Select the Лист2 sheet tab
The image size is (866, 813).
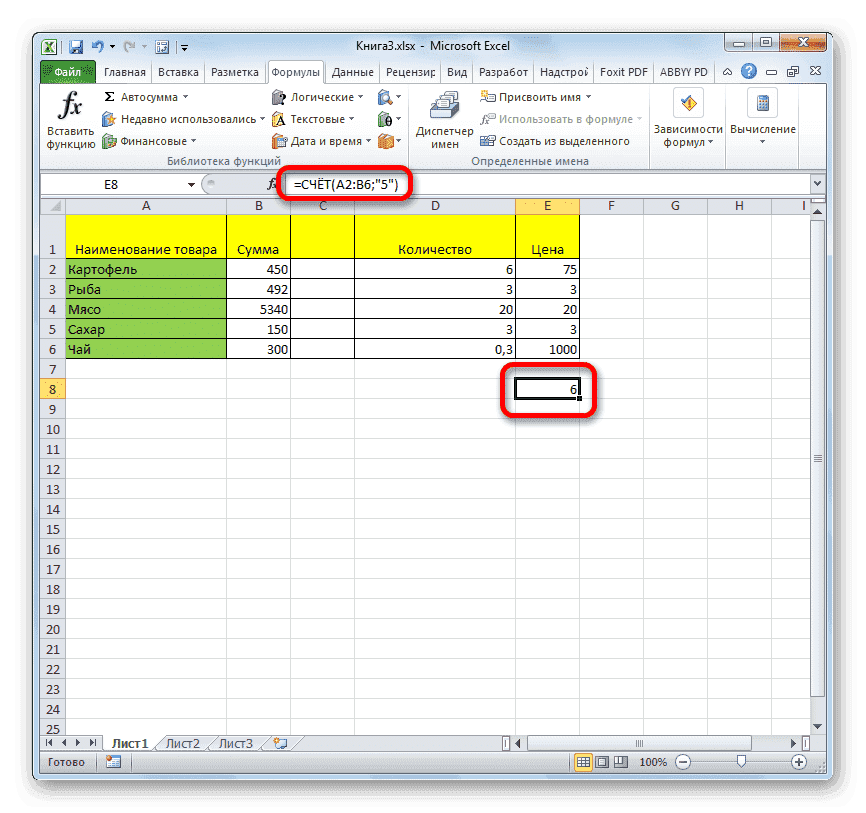click(x=183, y=743)
